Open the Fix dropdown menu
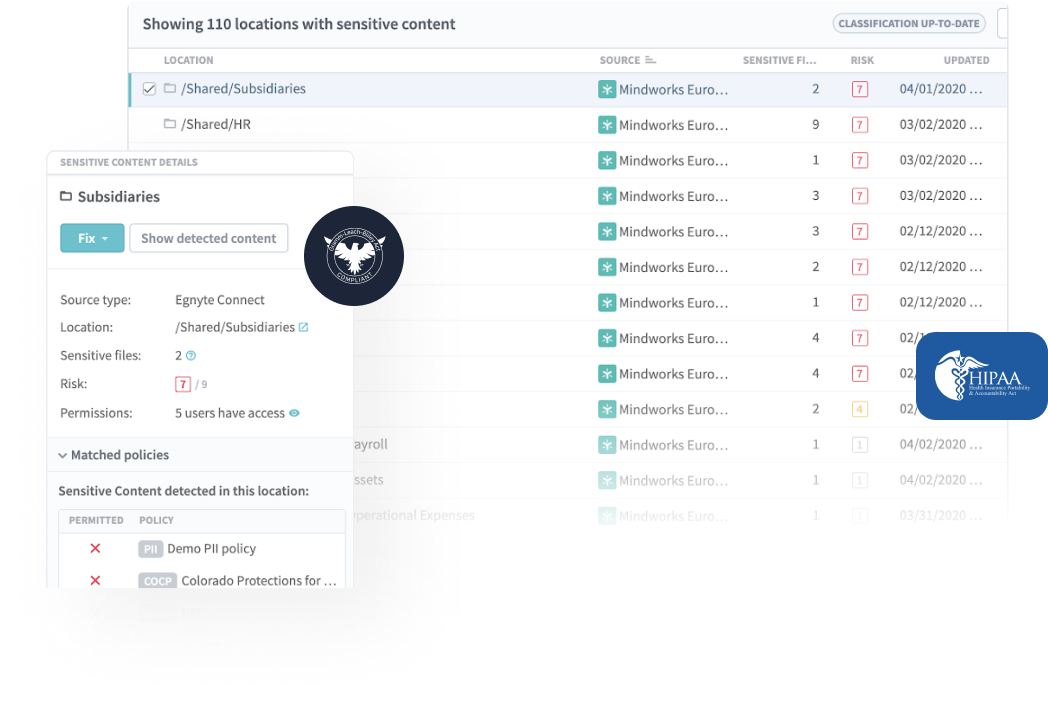 pyautogui.click(x=92, y=238)
